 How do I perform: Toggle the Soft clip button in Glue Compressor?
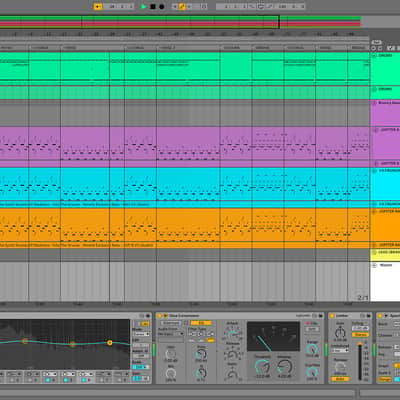point(312,329)
